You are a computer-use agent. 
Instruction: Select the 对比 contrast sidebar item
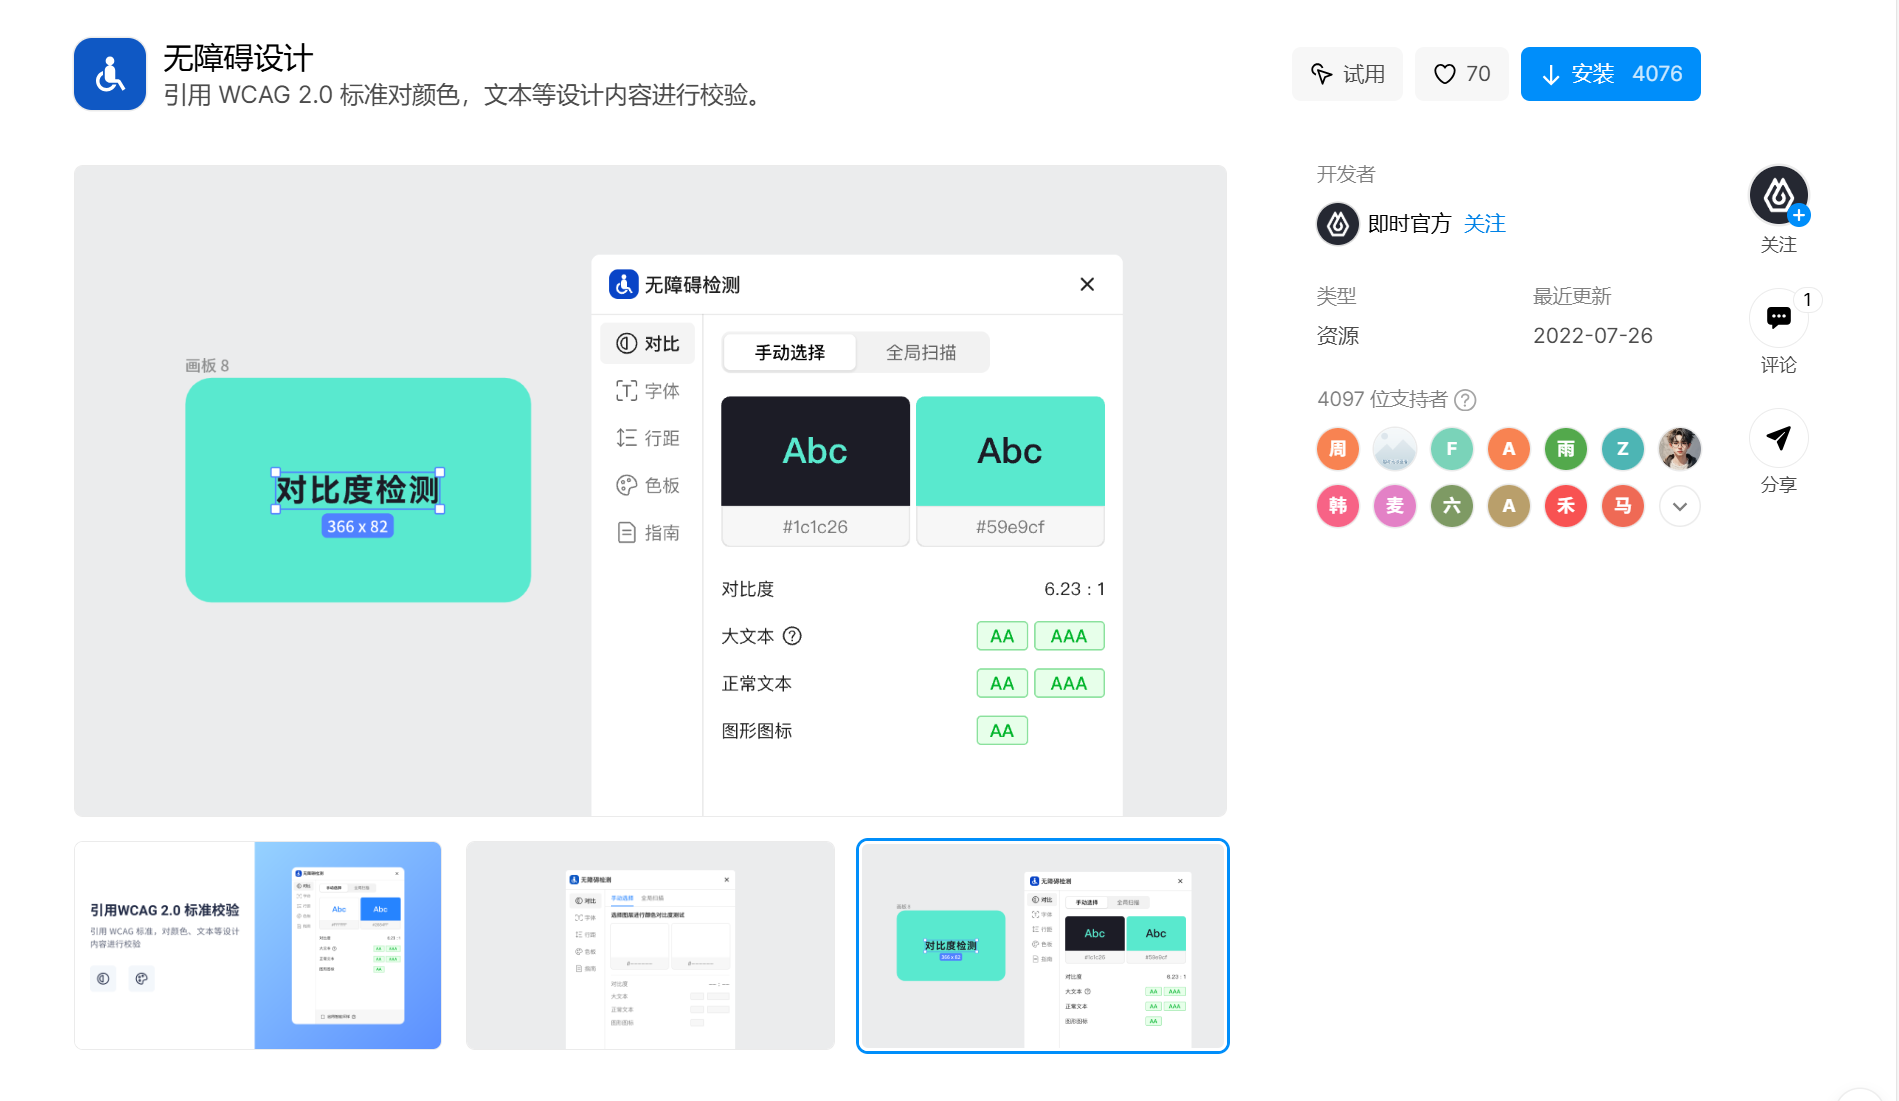point(648,343)
